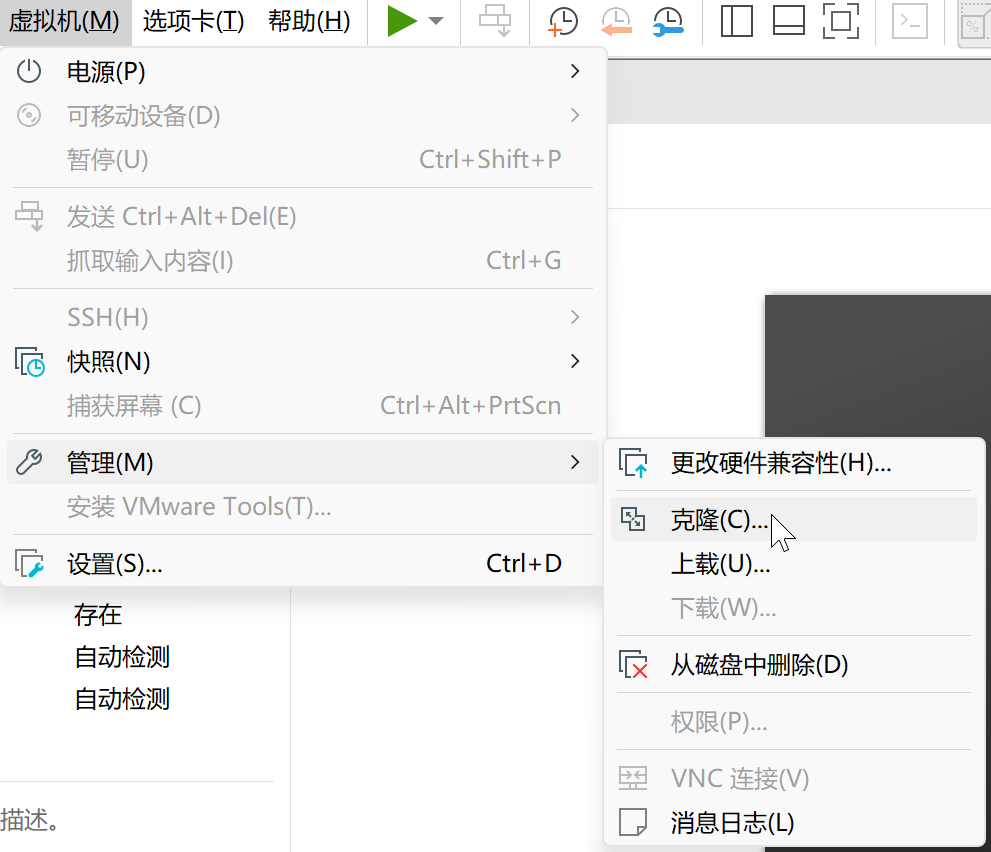The width and height of the screenshot is (991, 852).
Task: Expand the SSH(H) submenu arrow
Action: tap(575, 317)
